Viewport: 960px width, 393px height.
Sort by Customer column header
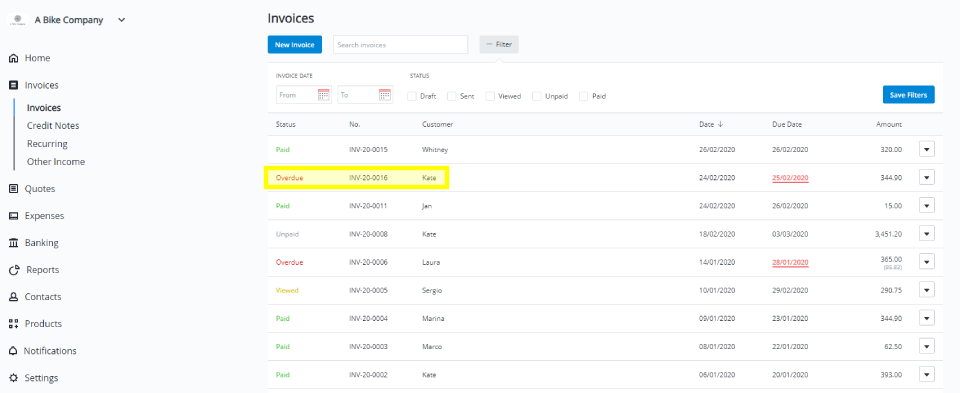437,124
